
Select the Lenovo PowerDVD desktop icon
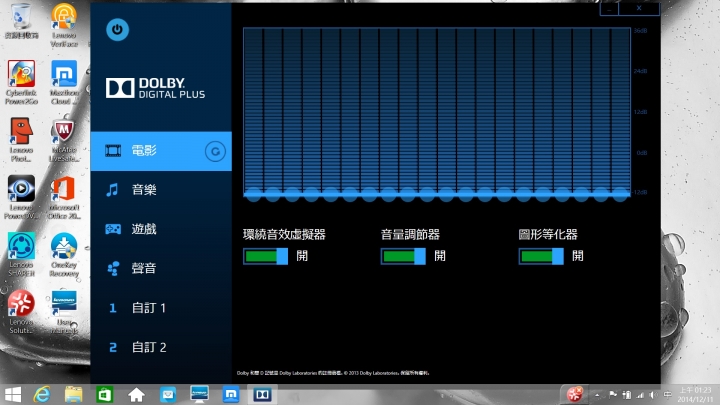coord(21,197)
